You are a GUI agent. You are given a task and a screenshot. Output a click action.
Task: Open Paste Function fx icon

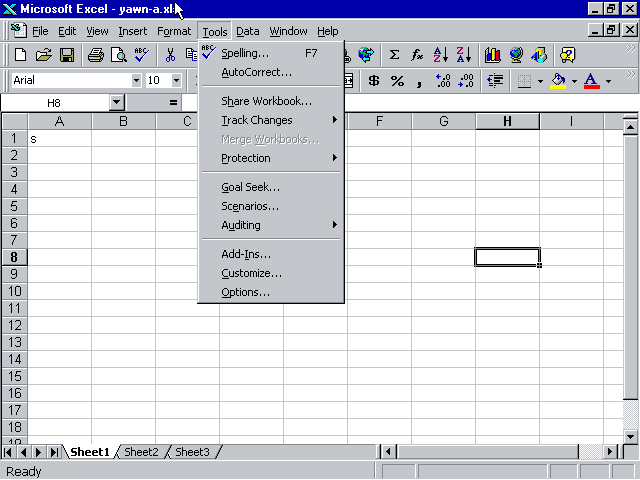(x=417, y=55)
